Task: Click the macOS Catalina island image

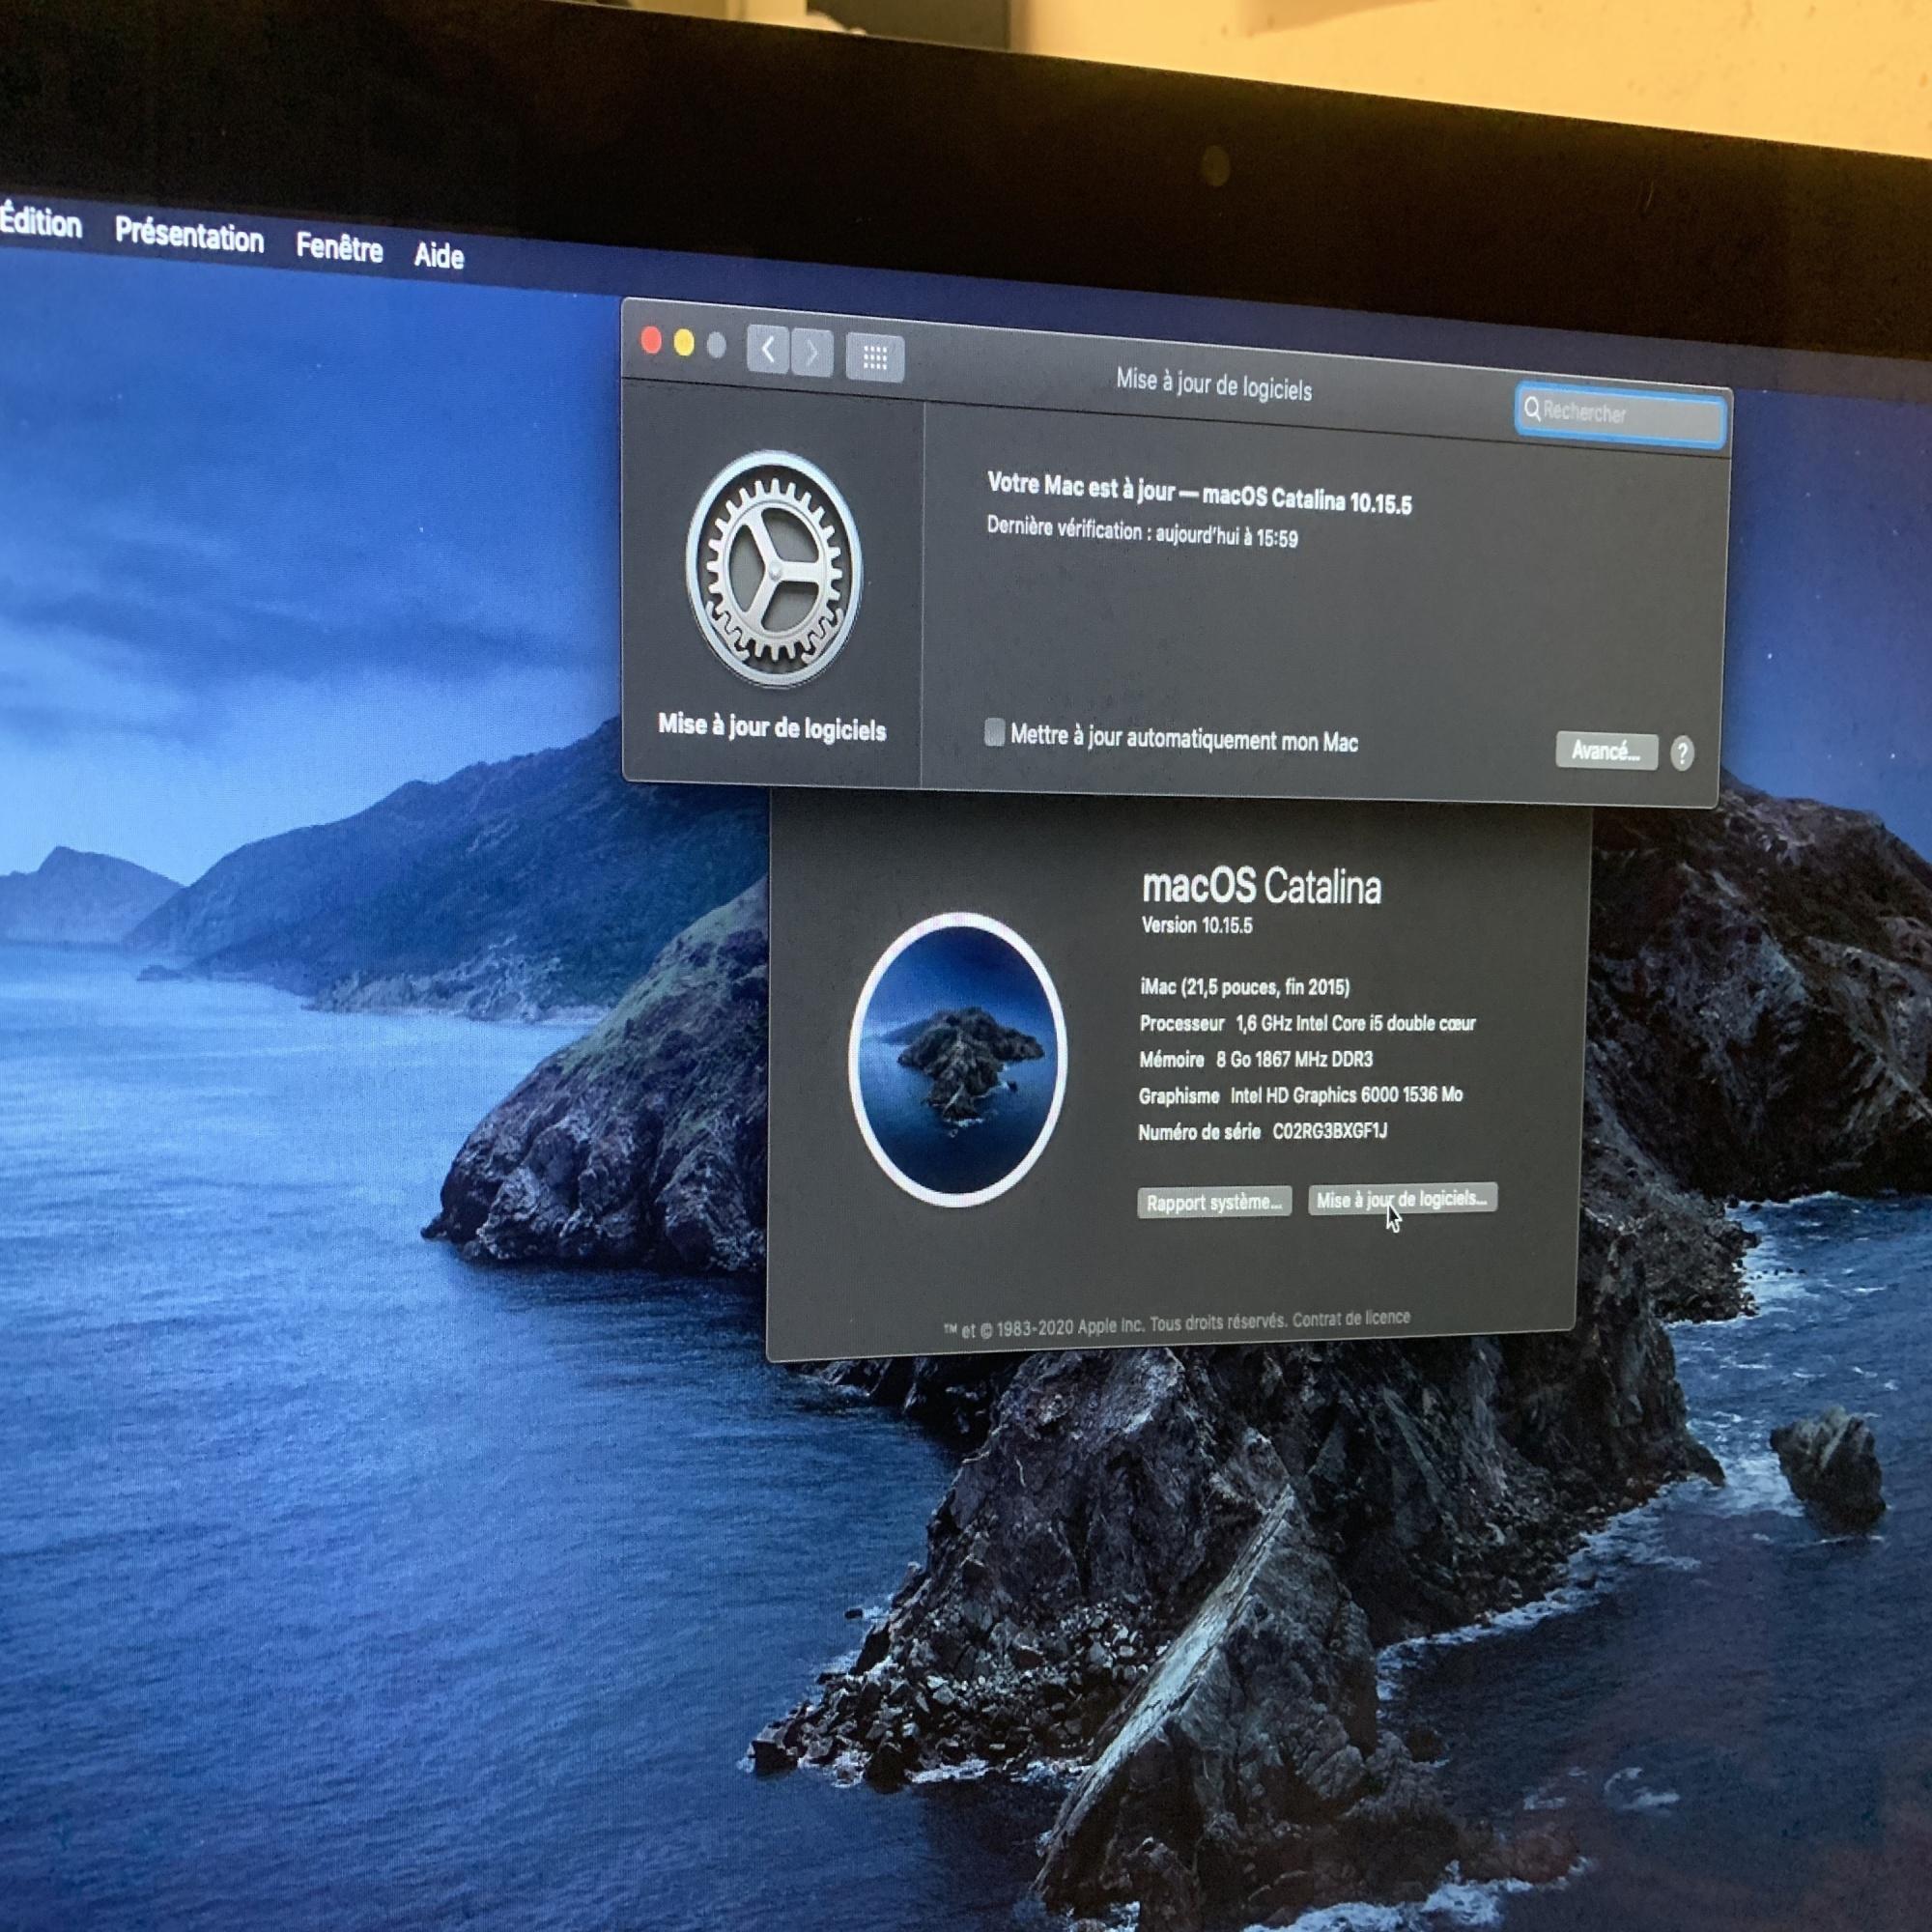Action: pyautogui.click(x=958, y=1059)
